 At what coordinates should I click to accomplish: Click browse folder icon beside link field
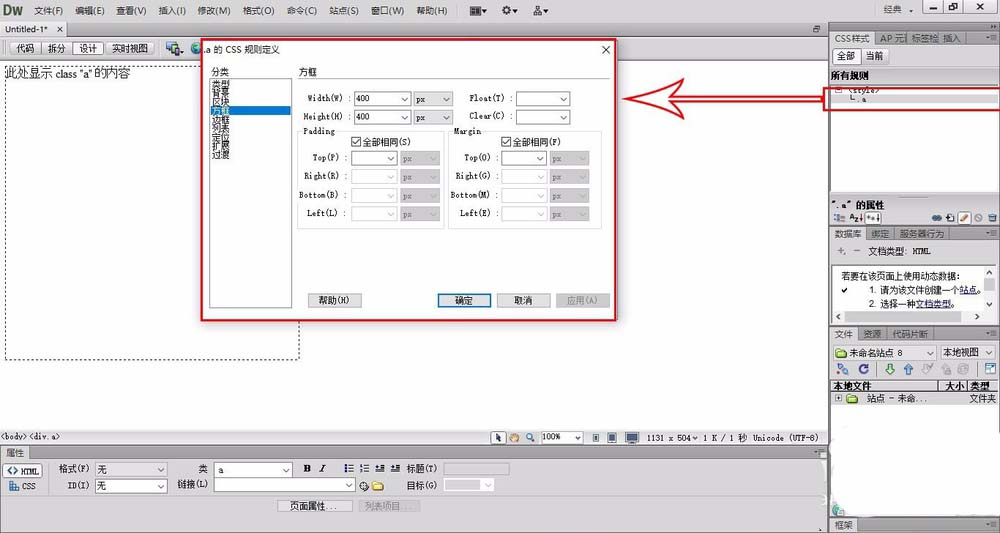[x=378, y=486]
